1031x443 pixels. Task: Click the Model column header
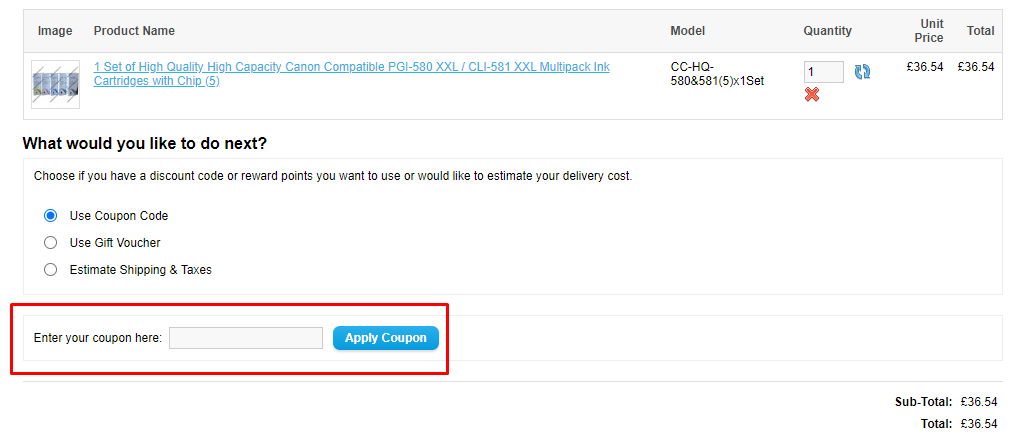pos(688,31)
